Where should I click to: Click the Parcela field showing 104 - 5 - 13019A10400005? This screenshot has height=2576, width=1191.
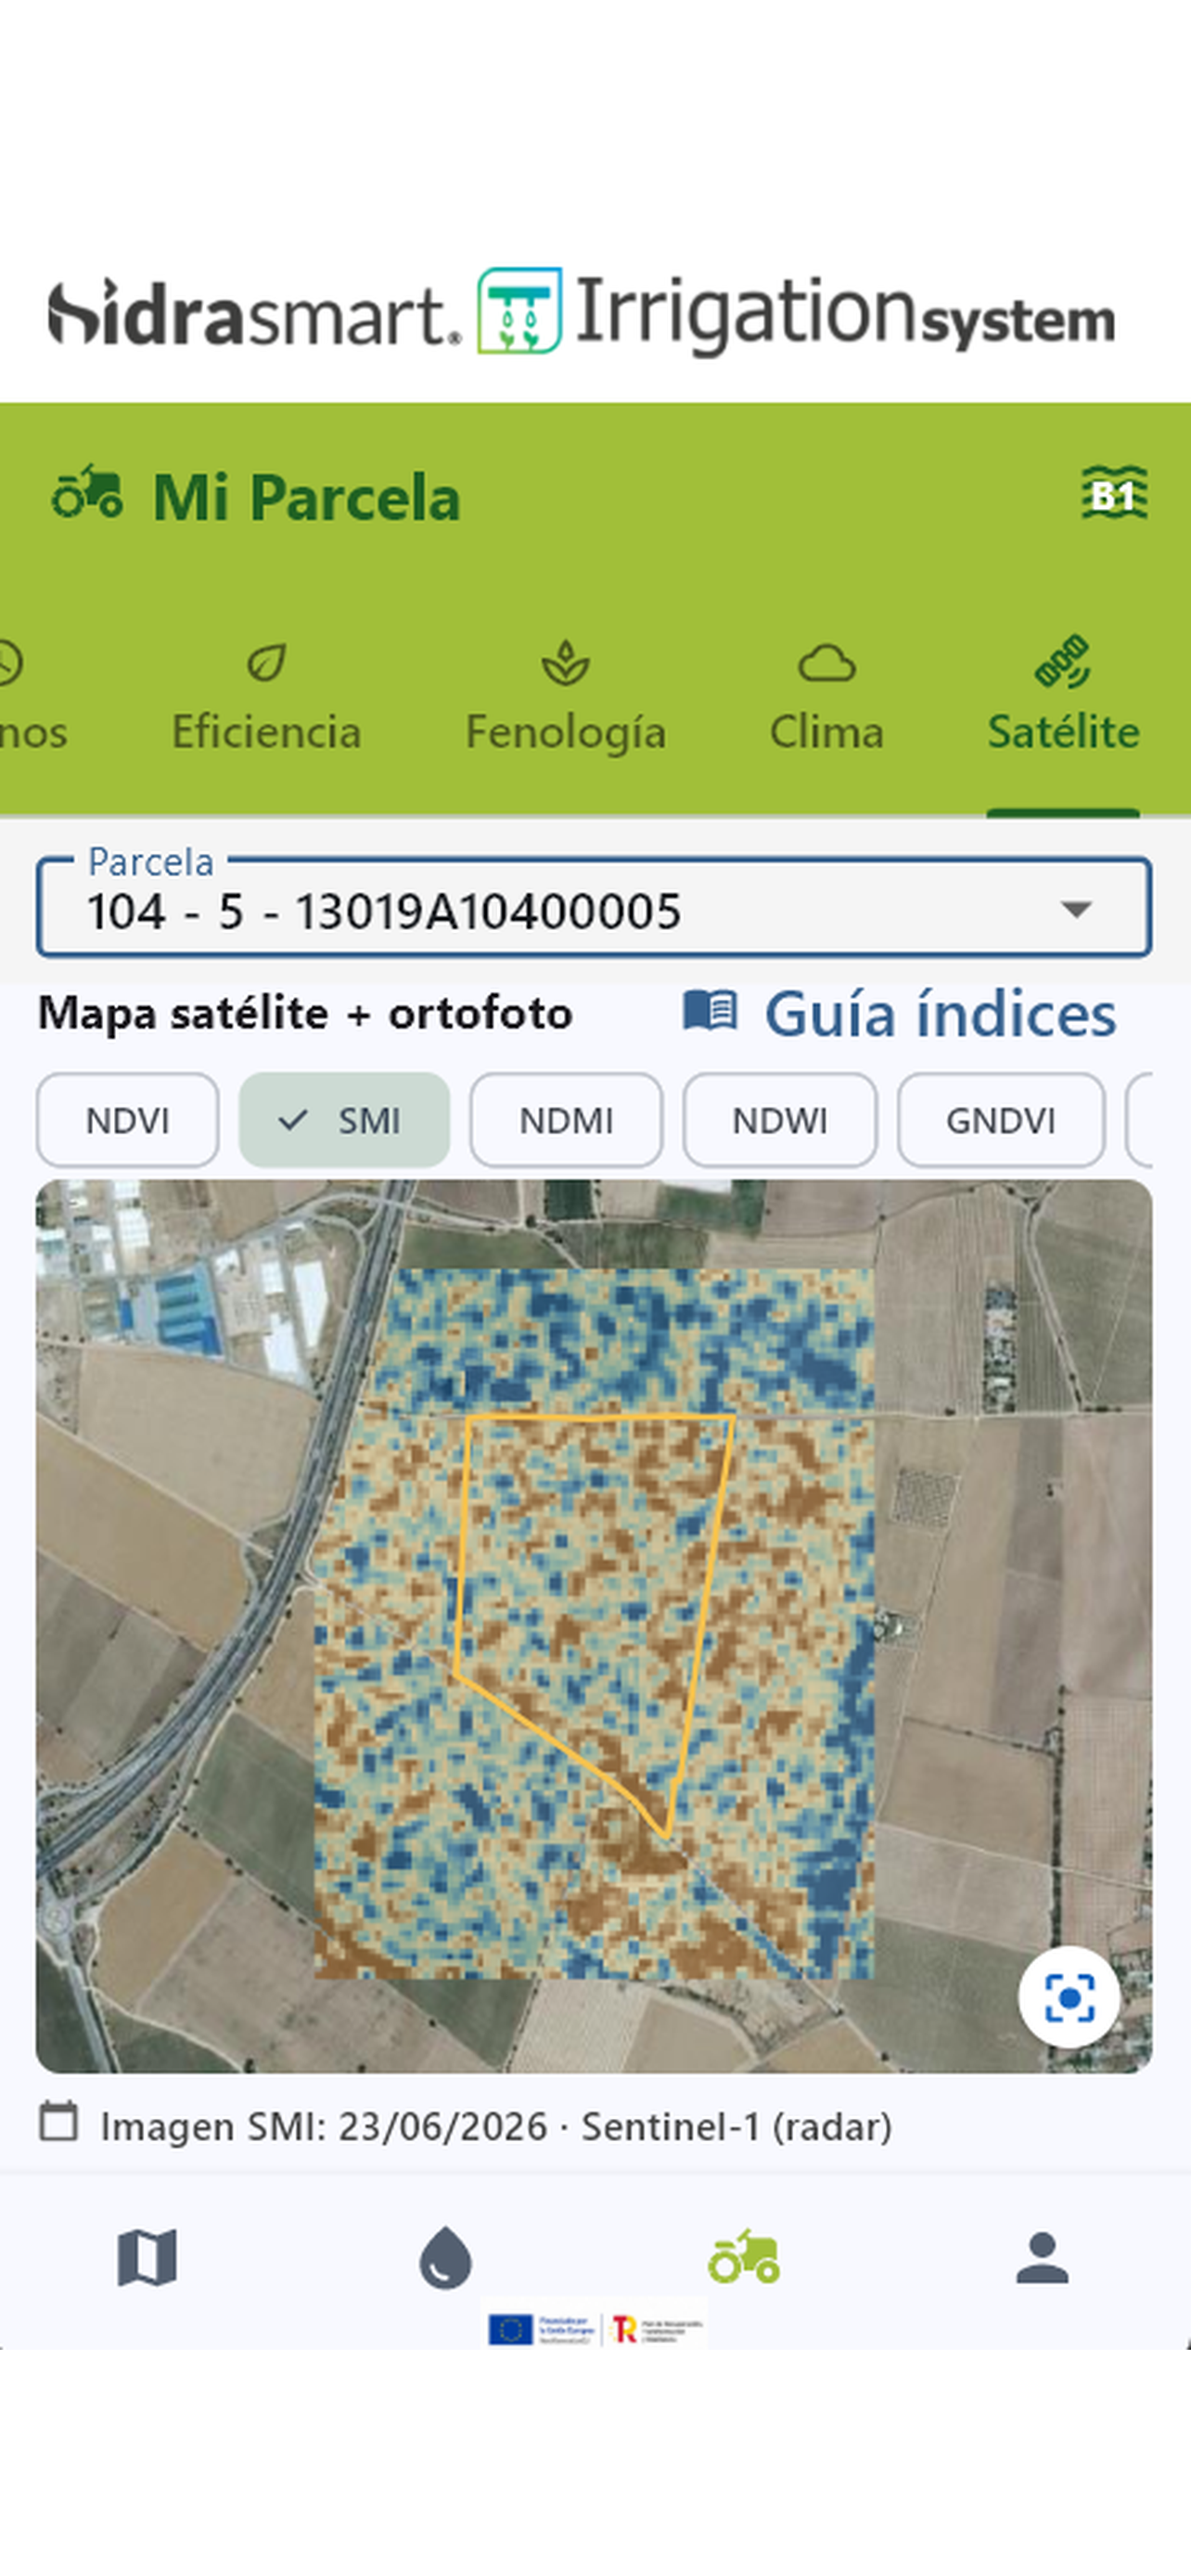pyautogui.click(x=594, y=907)
